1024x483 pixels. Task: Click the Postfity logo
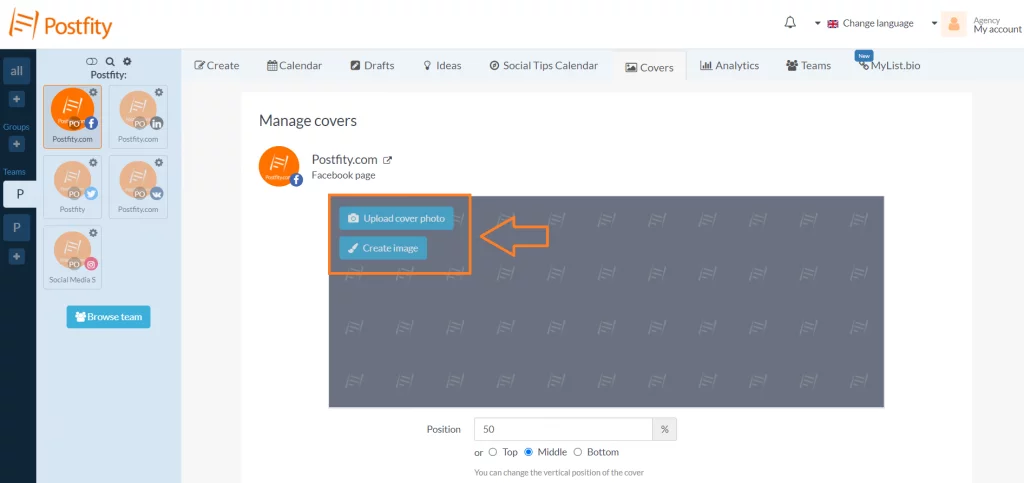tap(61, 25)
